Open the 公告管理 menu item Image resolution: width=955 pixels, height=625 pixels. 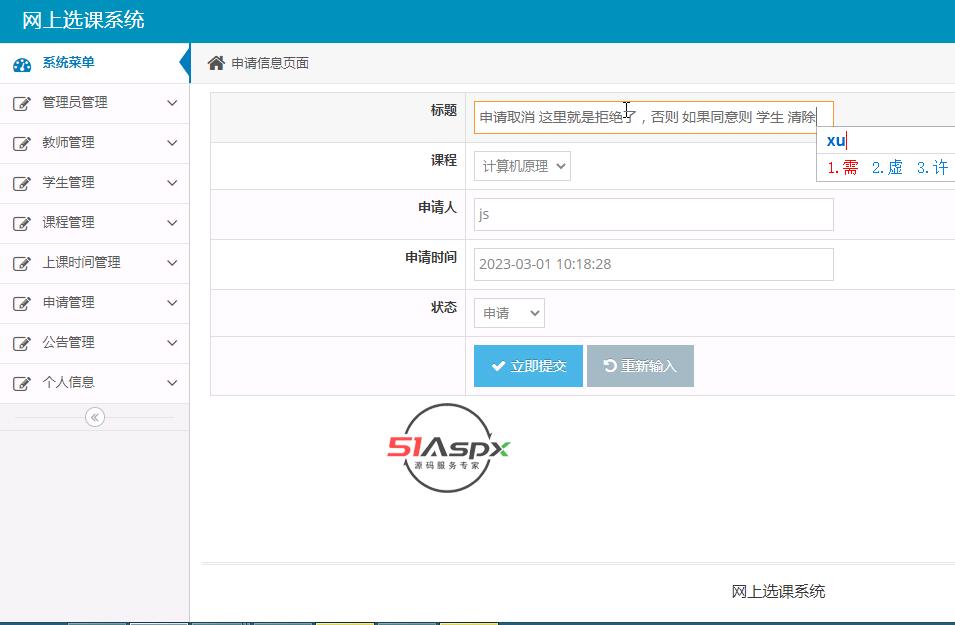pos(94,343)
